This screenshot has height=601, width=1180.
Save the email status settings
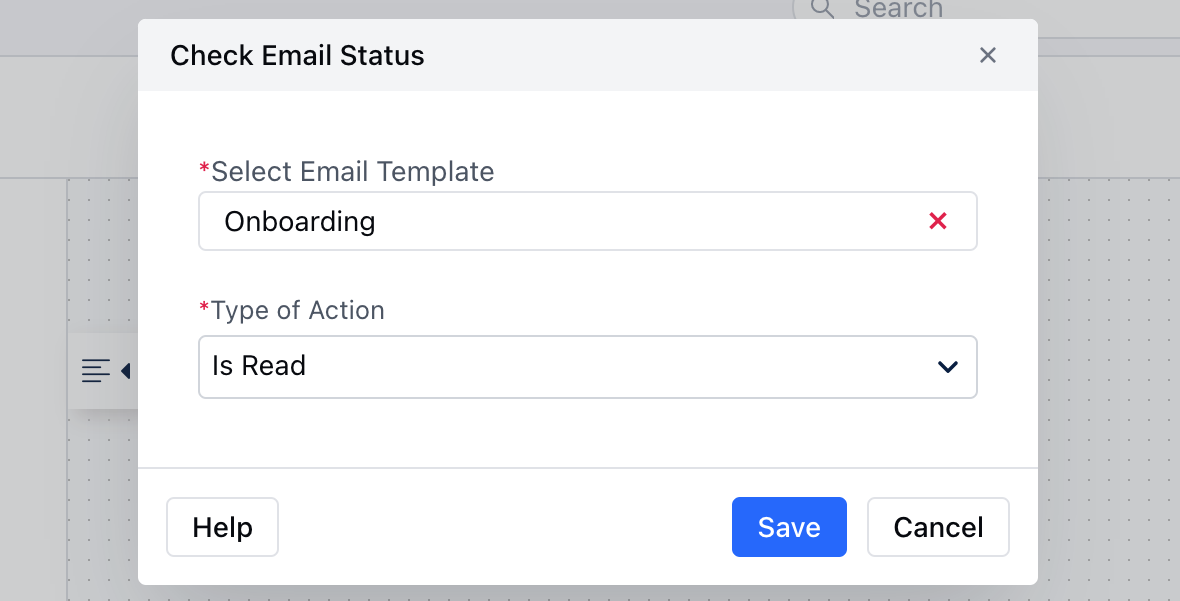[789, 527]
